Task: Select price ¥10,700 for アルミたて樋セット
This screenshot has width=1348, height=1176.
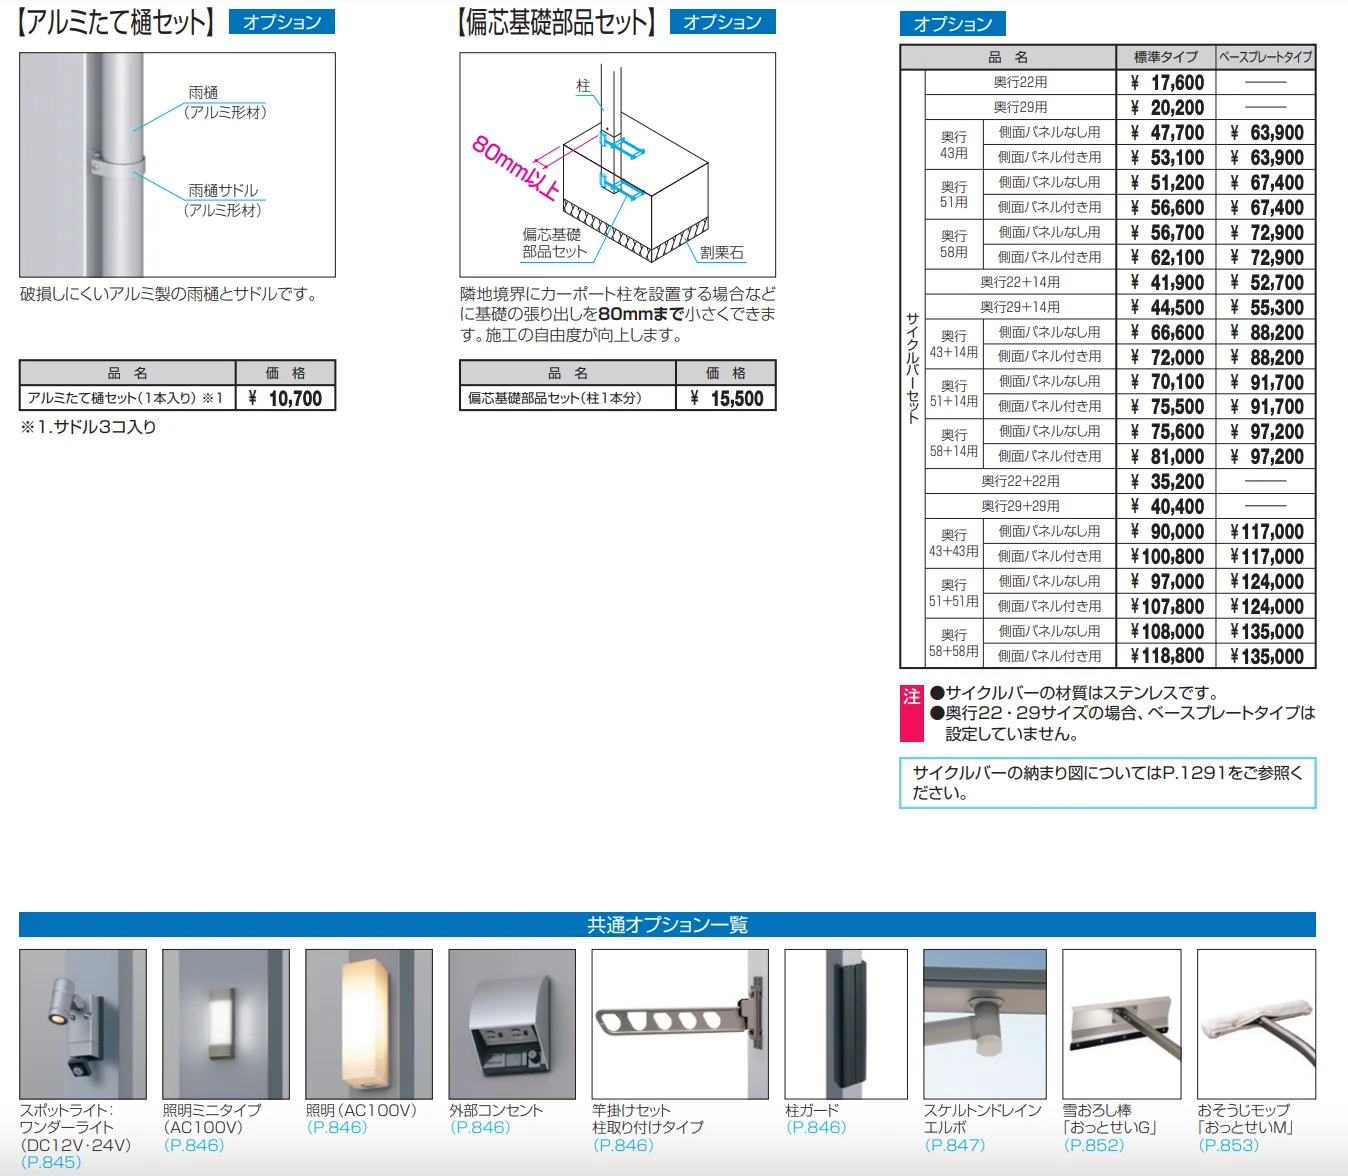Action: (286, 398)
